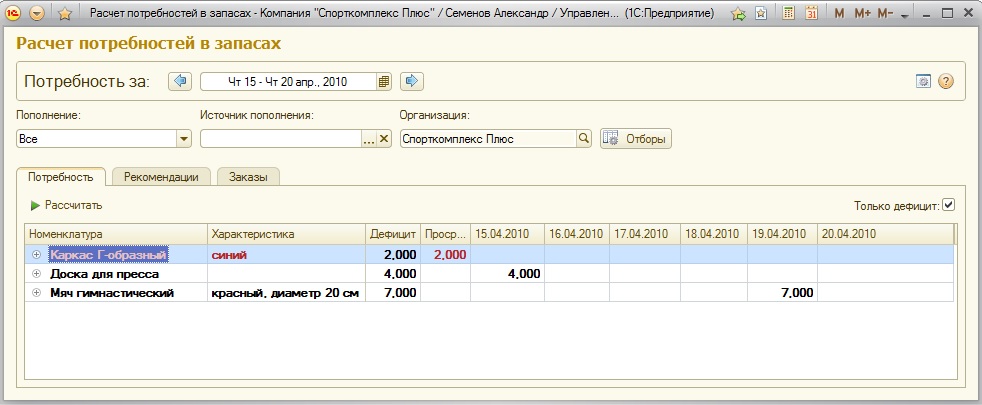Viewport: 982px width, 405px height.
Task: Expand the Доска для пресса row
Action: 37,273
